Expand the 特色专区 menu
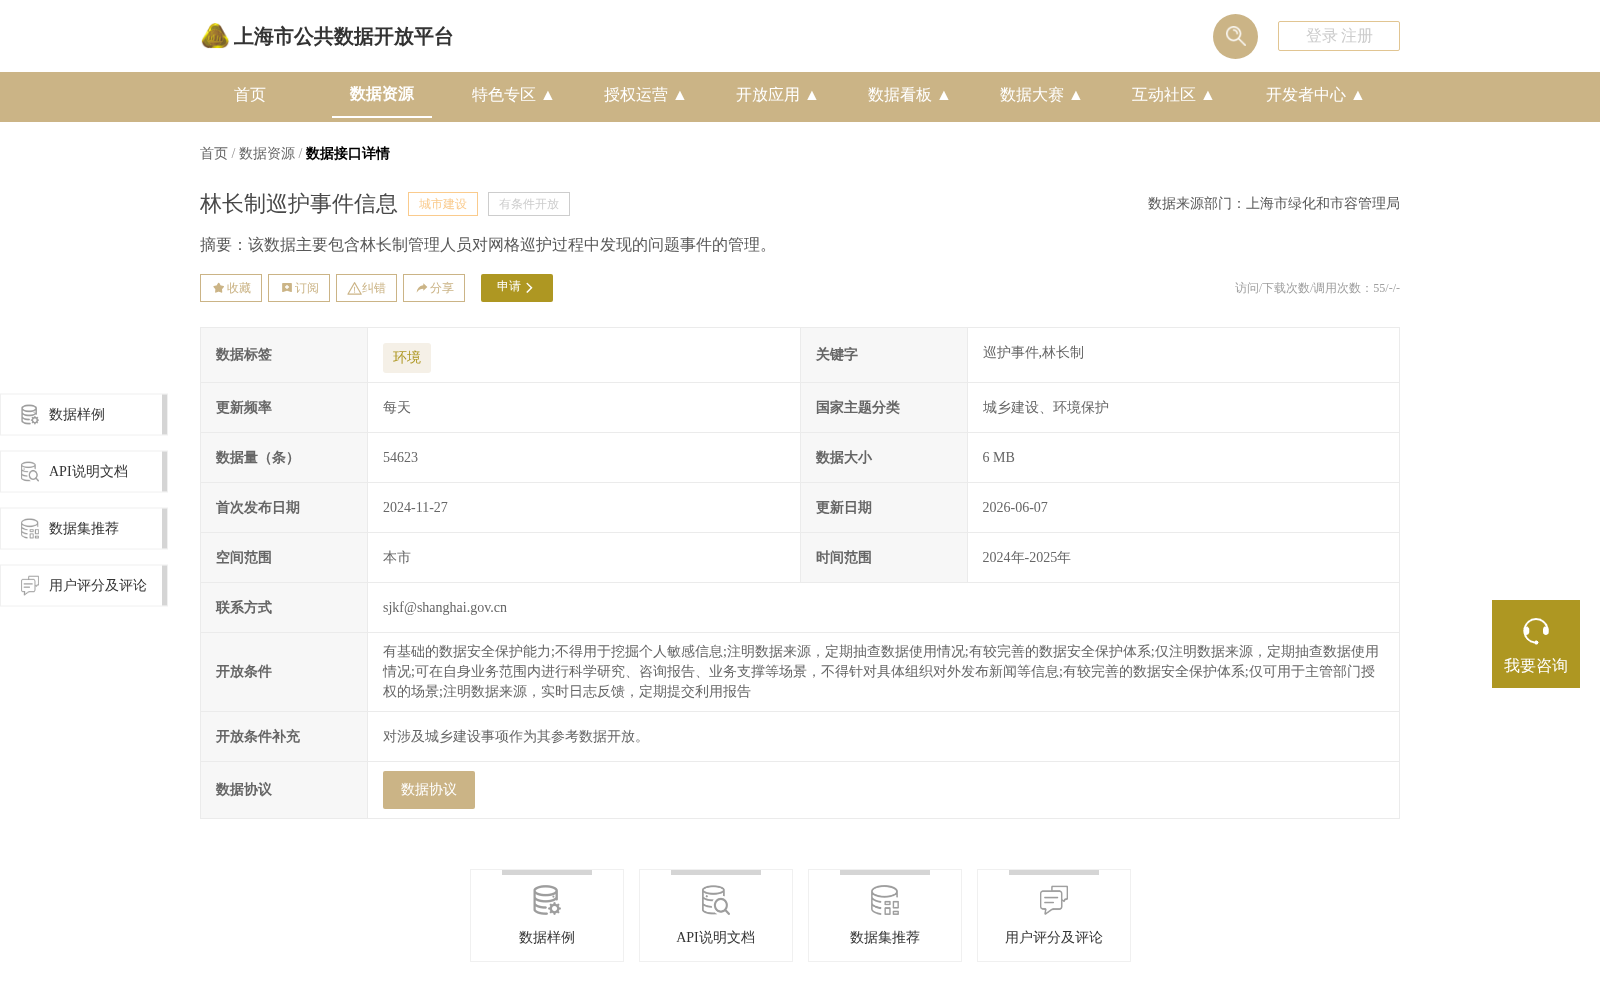The width and height of the screenshot is (1600, 1000). 512,95
